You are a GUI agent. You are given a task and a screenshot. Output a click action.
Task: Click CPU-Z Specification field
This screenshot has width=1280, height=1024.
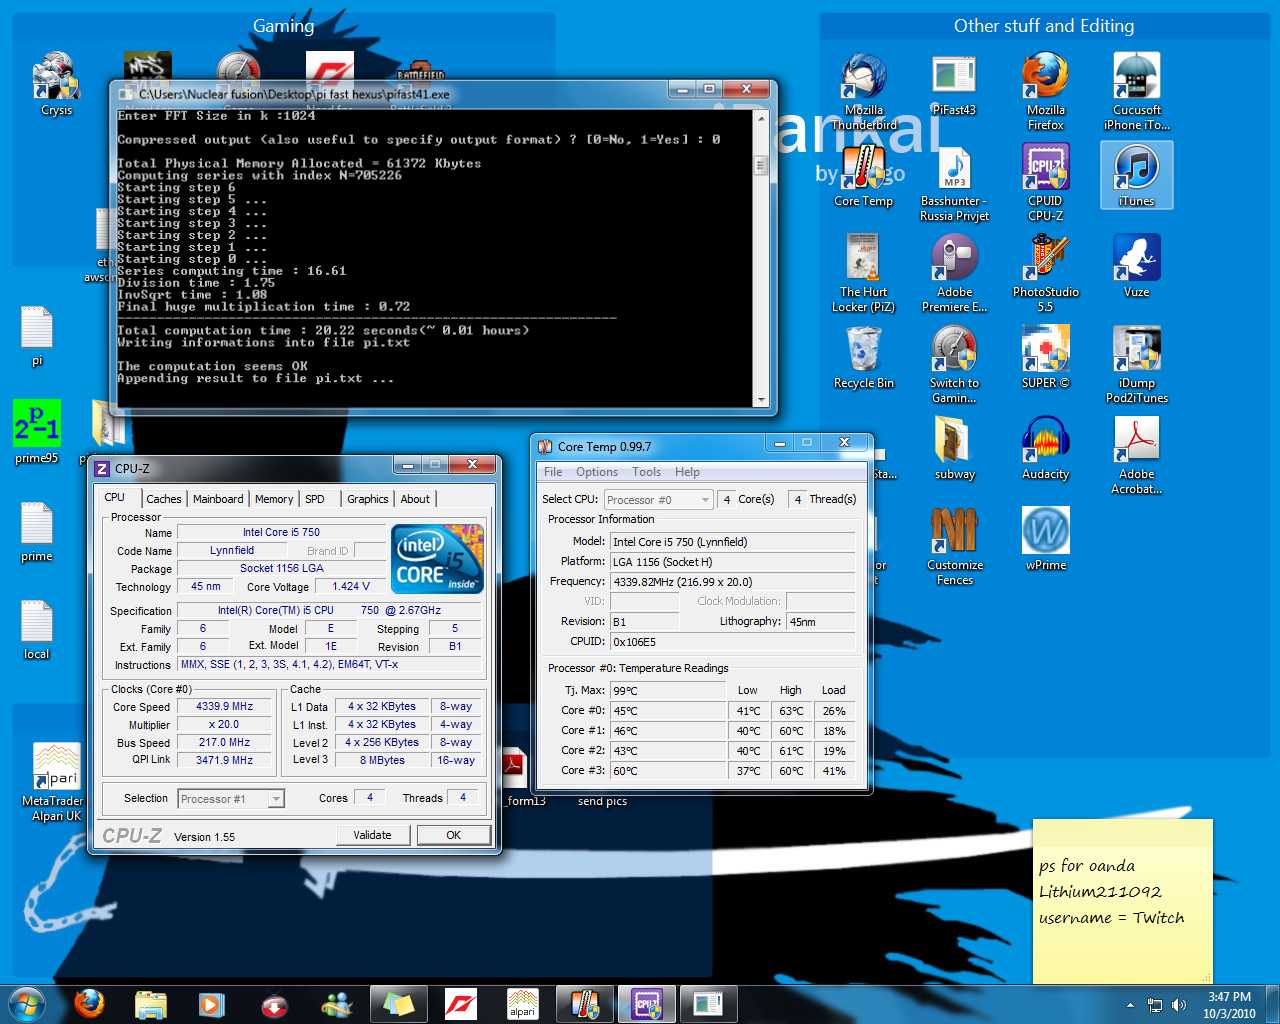pyautogui.click(x=329, y=610)
